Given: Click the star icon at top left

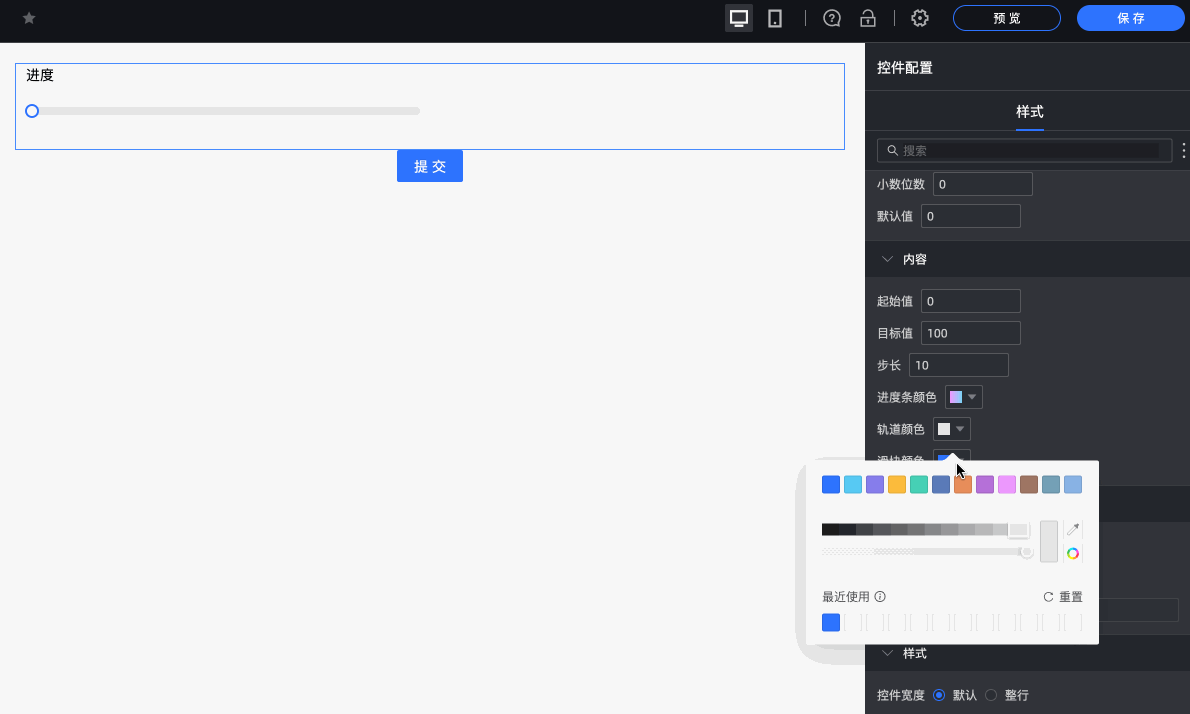Looking at the screenshot, I should pyautogui.click(x=28, y=17).
